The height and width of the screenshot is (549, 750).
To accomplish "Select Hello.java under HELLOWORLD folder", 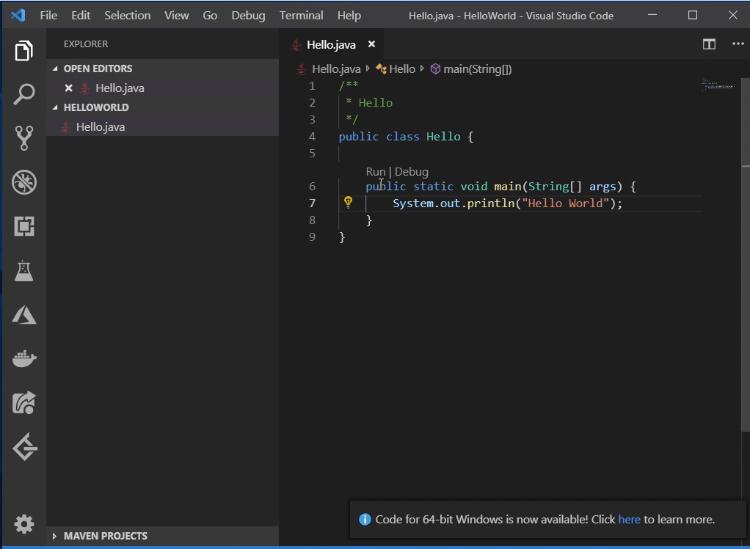I will click(163, 127).
